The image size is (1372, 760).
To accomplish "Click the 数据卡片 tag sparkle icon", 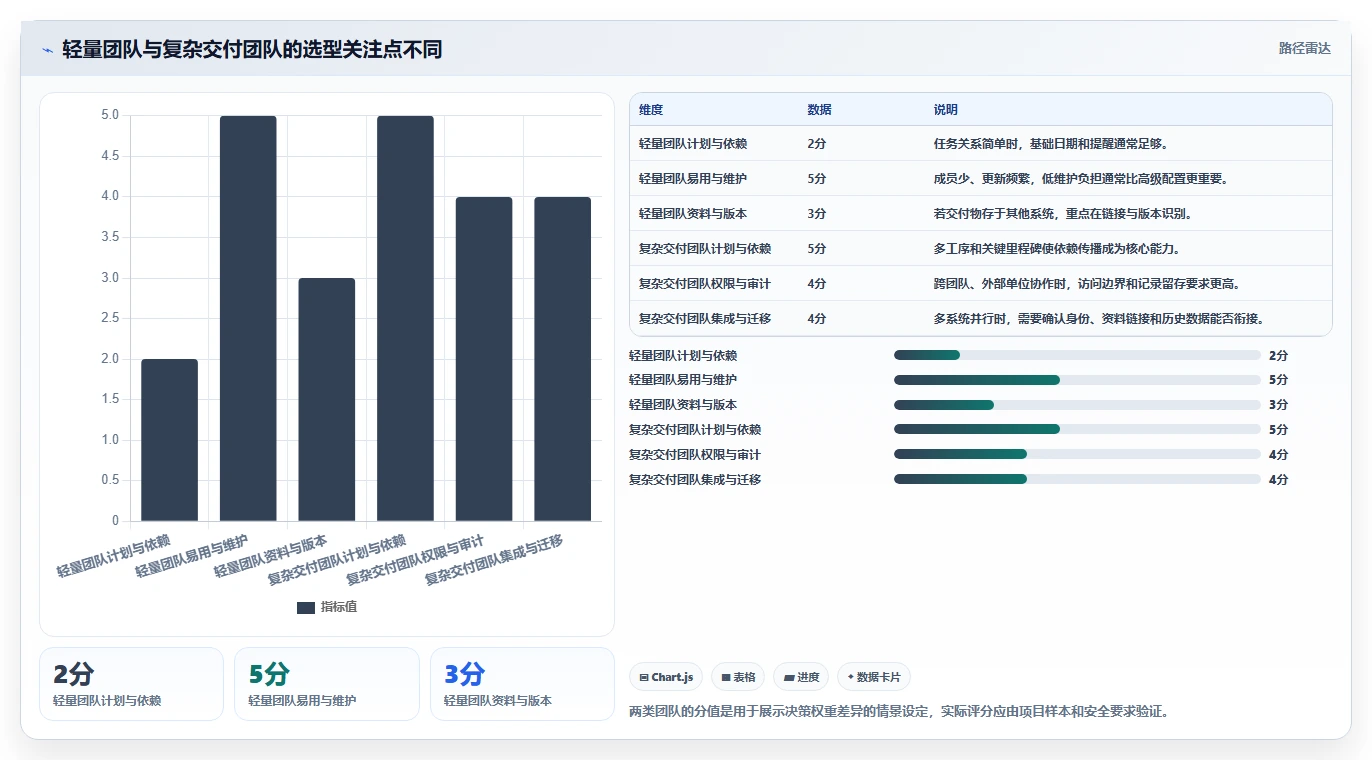I will point(851,677).
